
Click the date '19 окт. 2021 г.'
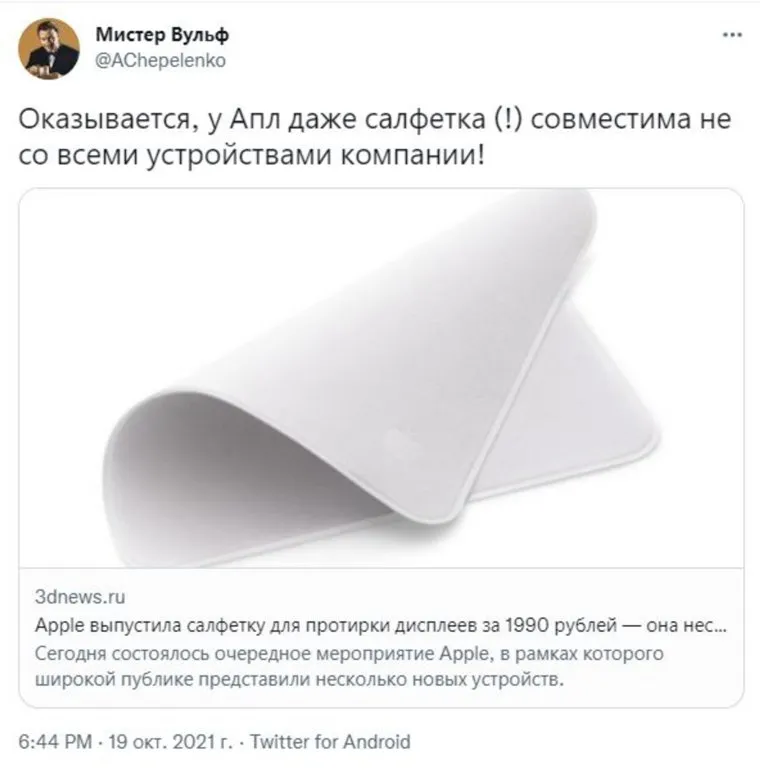point(170,741)
